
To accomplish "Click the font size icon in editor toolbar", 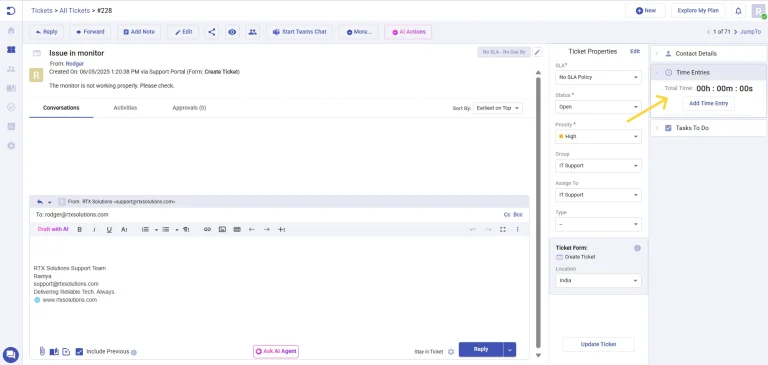I will (124, 229).
